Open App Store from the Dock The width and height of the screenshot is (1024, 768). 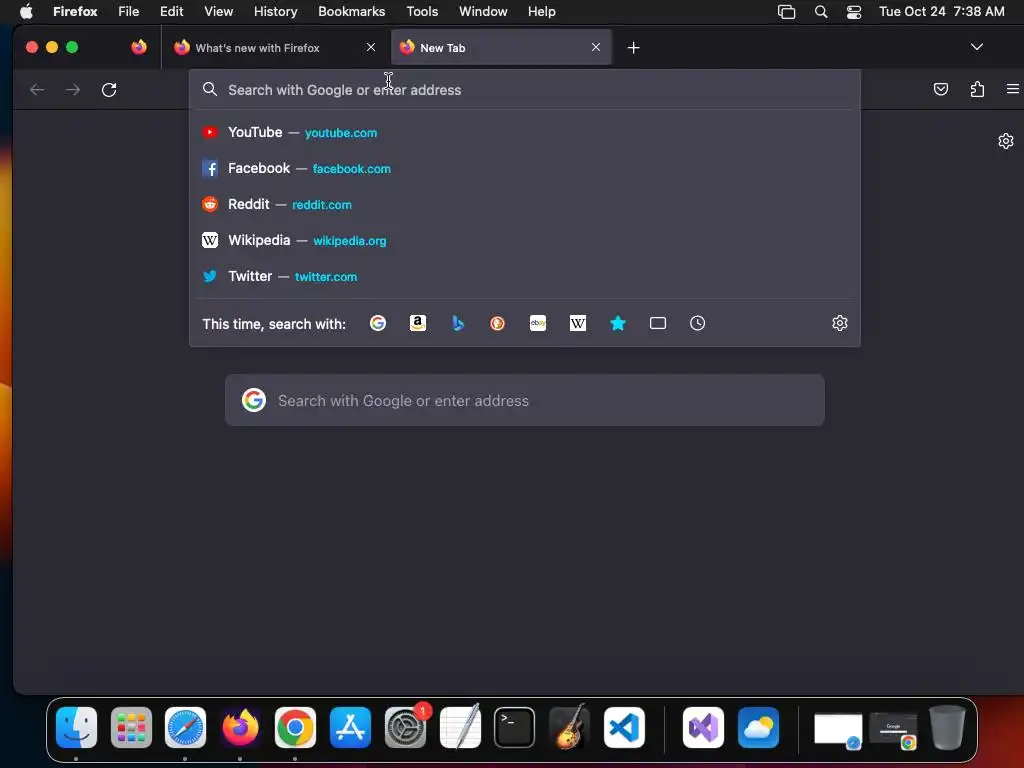(x=350, y=727)
